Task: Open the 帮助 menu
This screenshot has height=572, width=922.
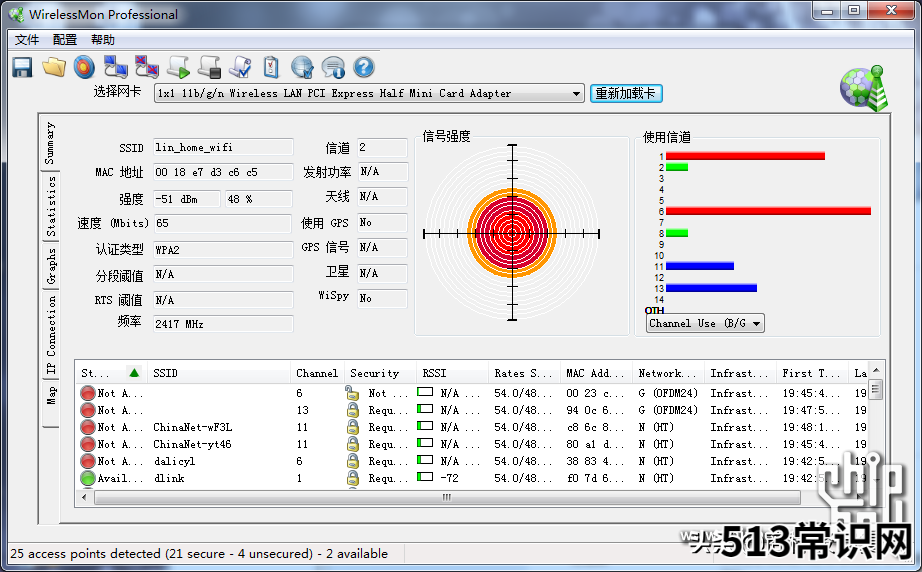Action: [103, 39]
